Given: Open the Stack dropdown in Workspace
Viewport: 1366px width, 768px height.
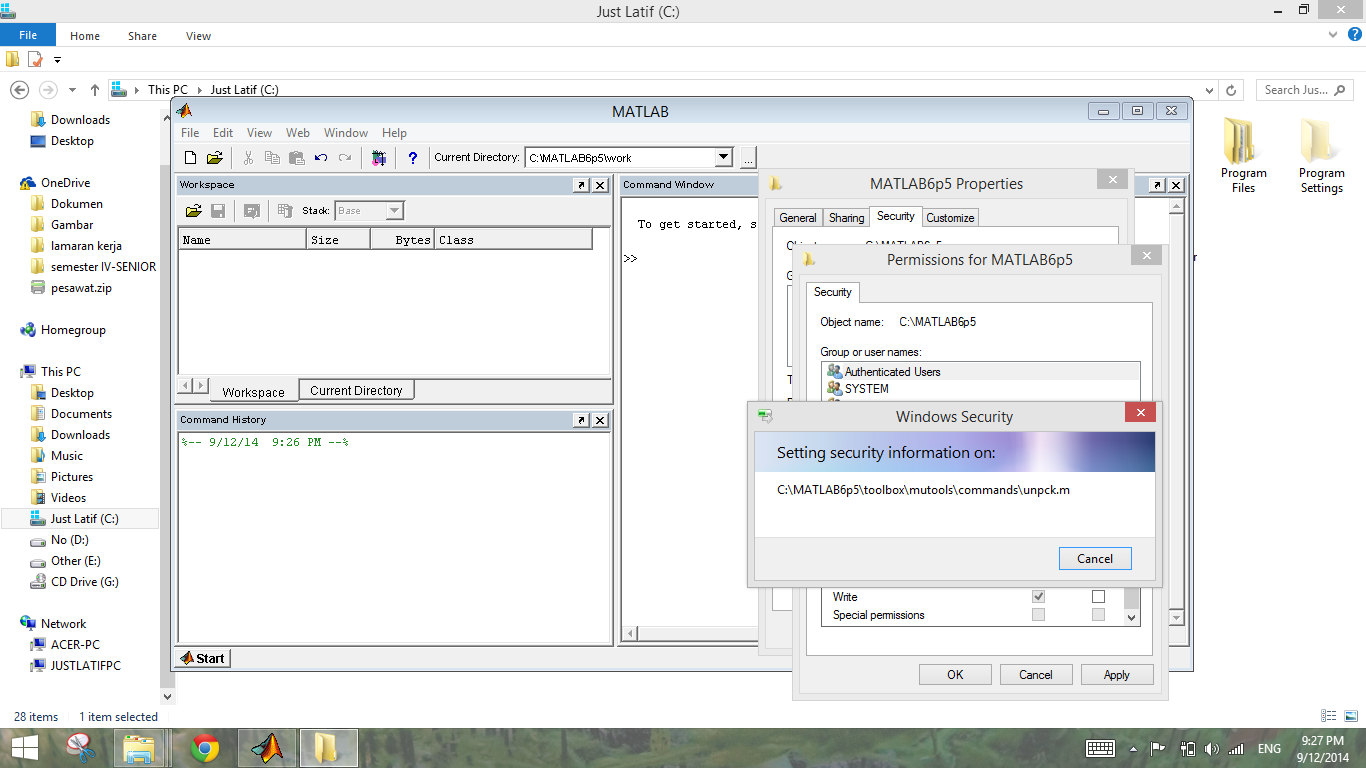Looking at the screenshot, I should [394, 211].
